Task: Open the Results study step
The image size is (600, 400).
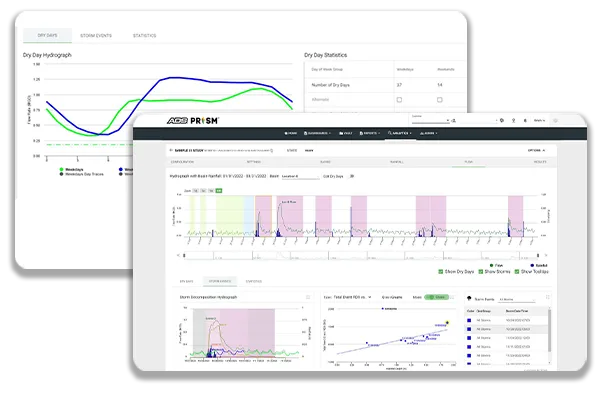Action: 540,162
